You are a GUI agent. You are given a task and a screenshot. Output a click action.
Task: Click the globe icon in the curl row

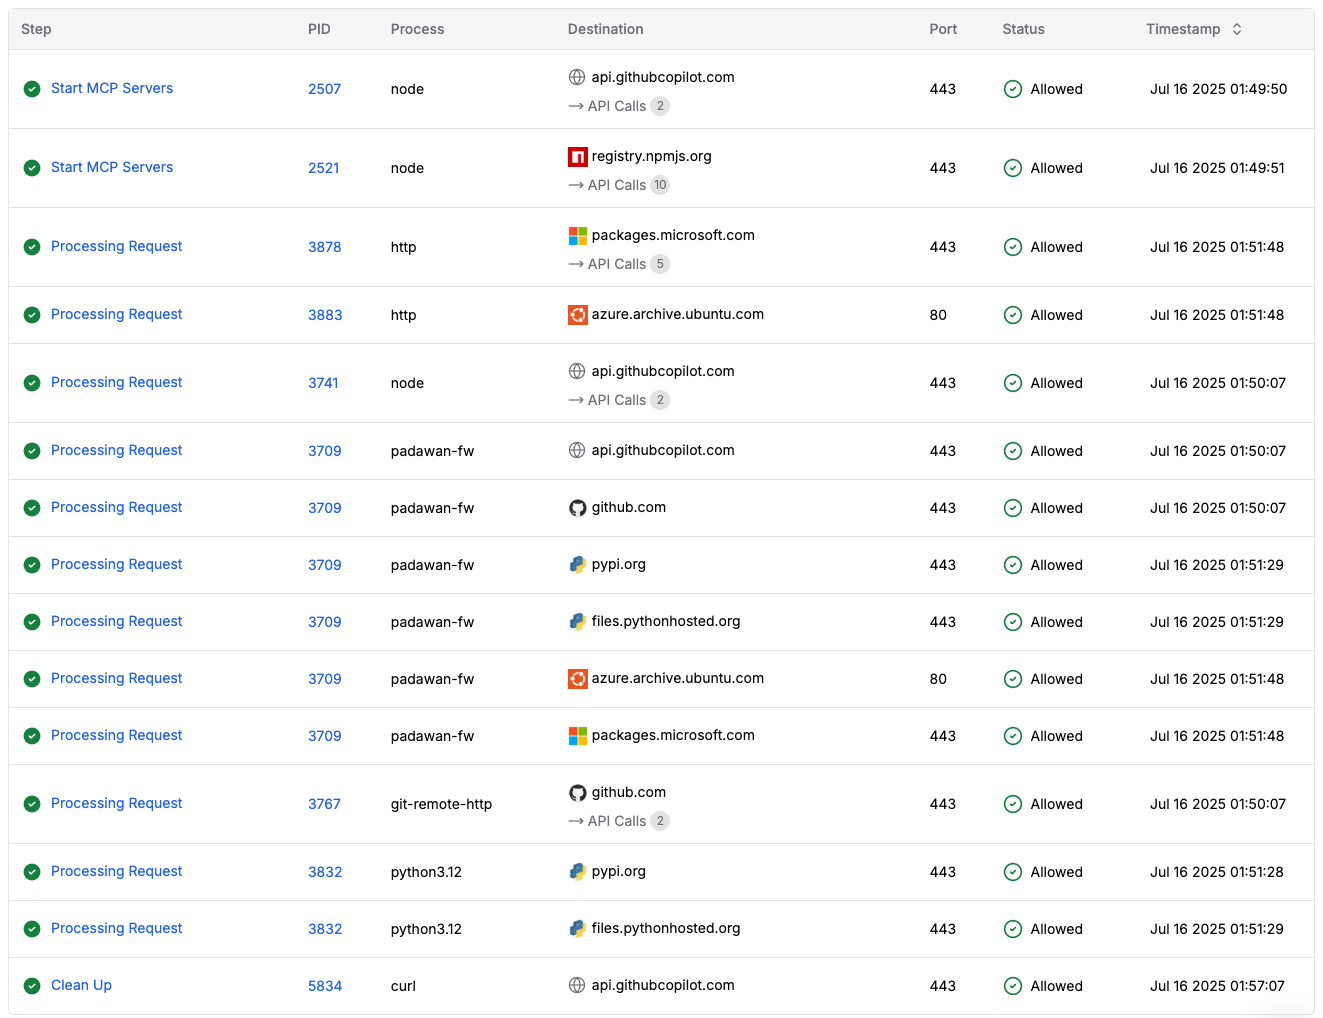[577, 985]
